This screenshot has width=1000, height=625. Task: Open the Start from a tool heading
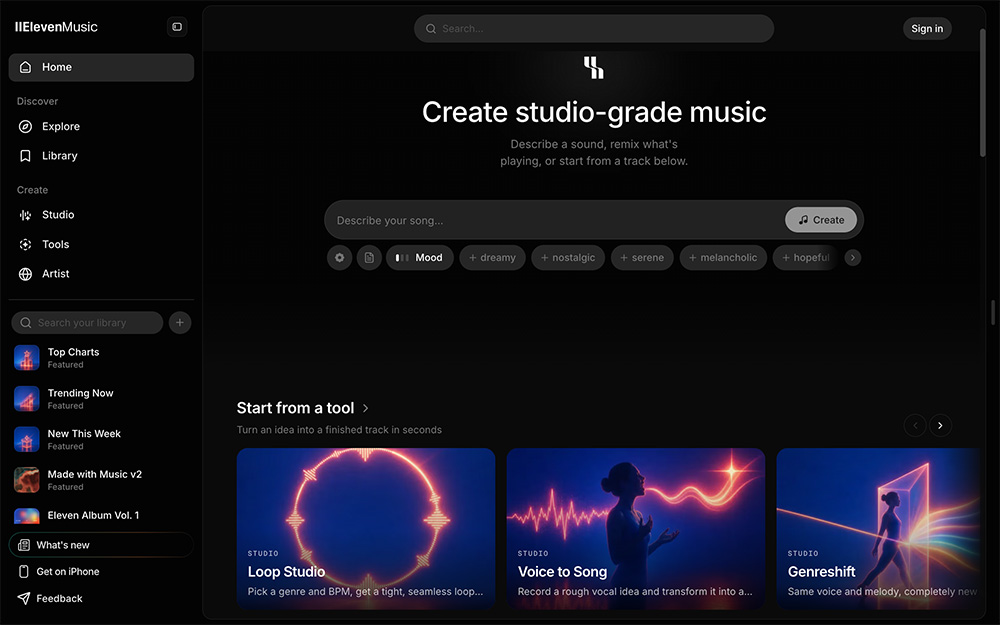point(295,408)
